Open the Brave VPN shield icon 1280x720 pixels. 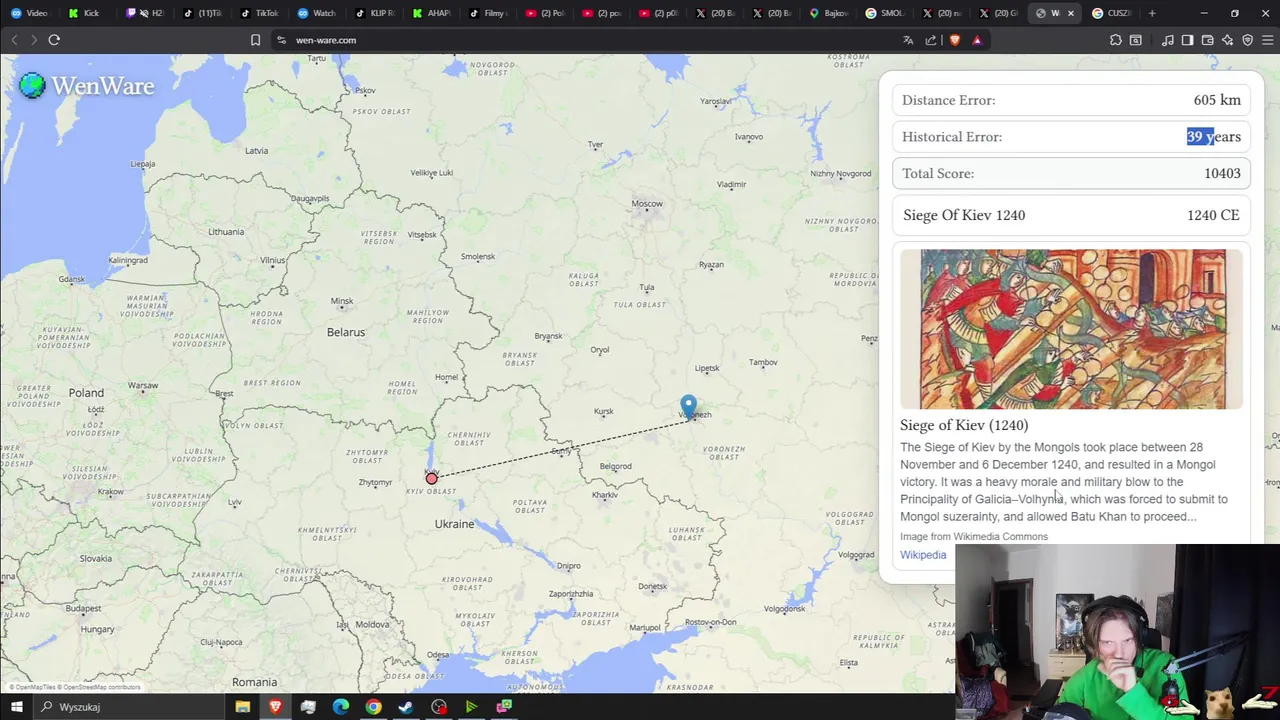pos(1247,40)
